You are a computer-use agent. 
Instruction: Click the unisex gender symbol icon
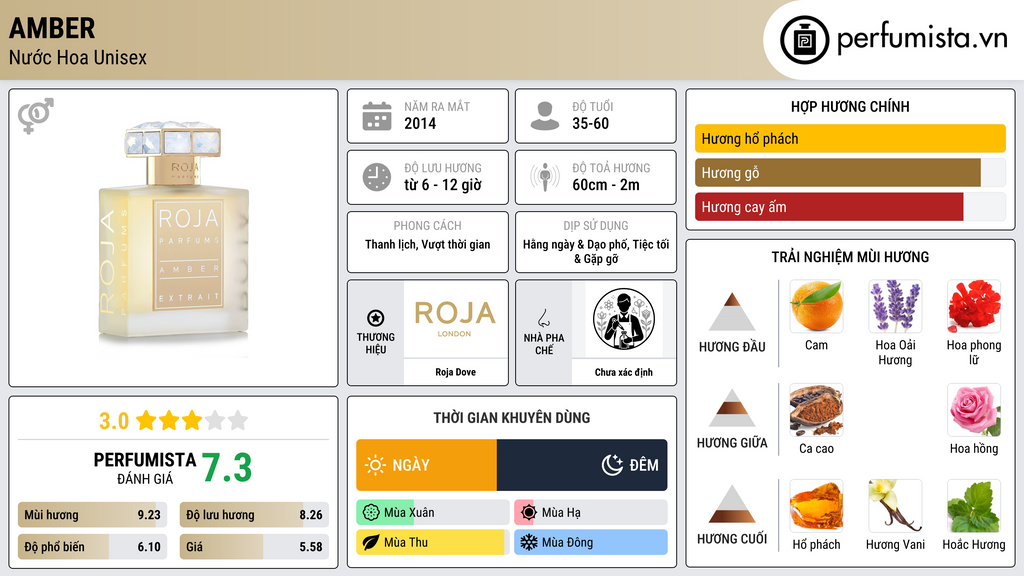click(x=36, y=116)
